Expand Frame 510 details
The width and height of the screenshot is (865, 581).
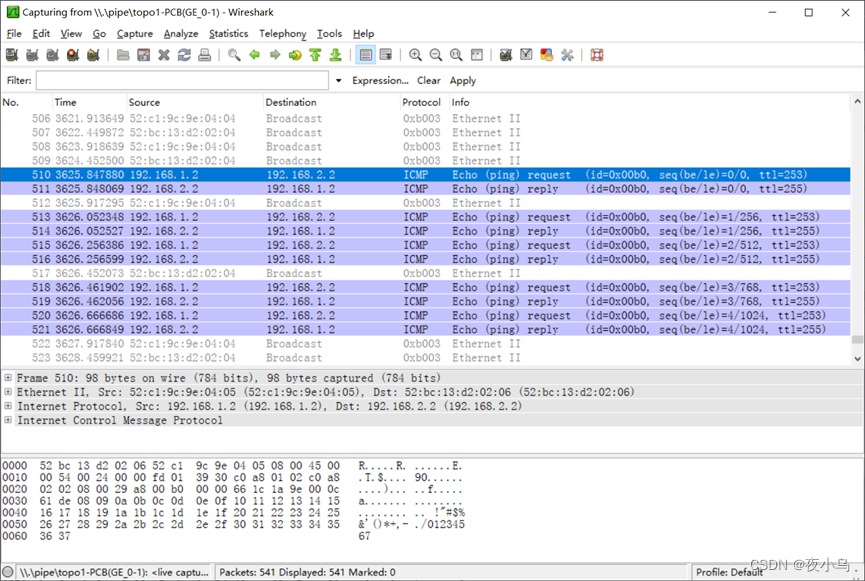pos(8,378)
